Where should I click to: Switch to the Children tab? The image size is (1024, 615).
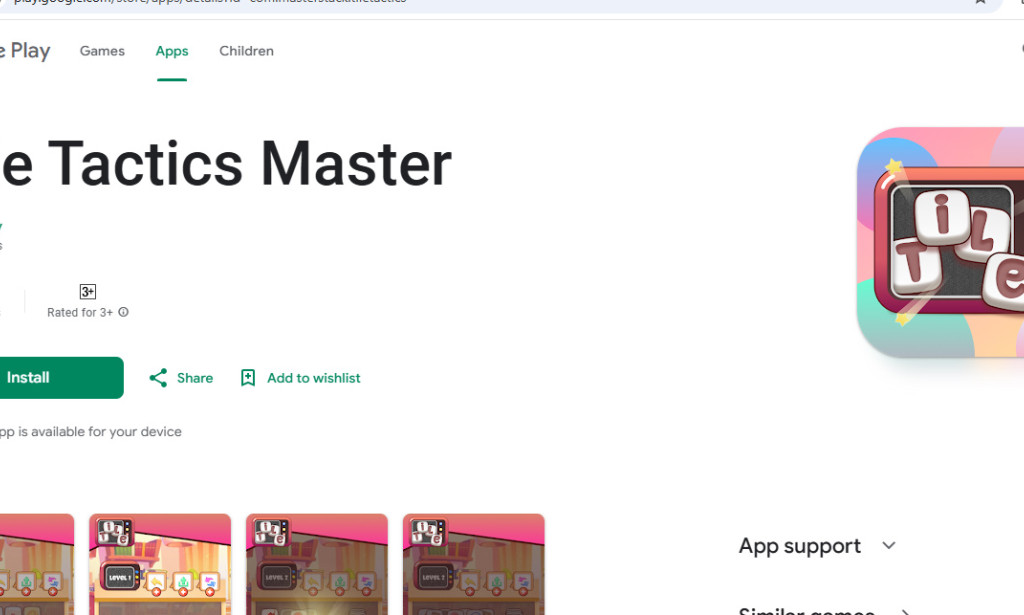[x=246, y=51]
